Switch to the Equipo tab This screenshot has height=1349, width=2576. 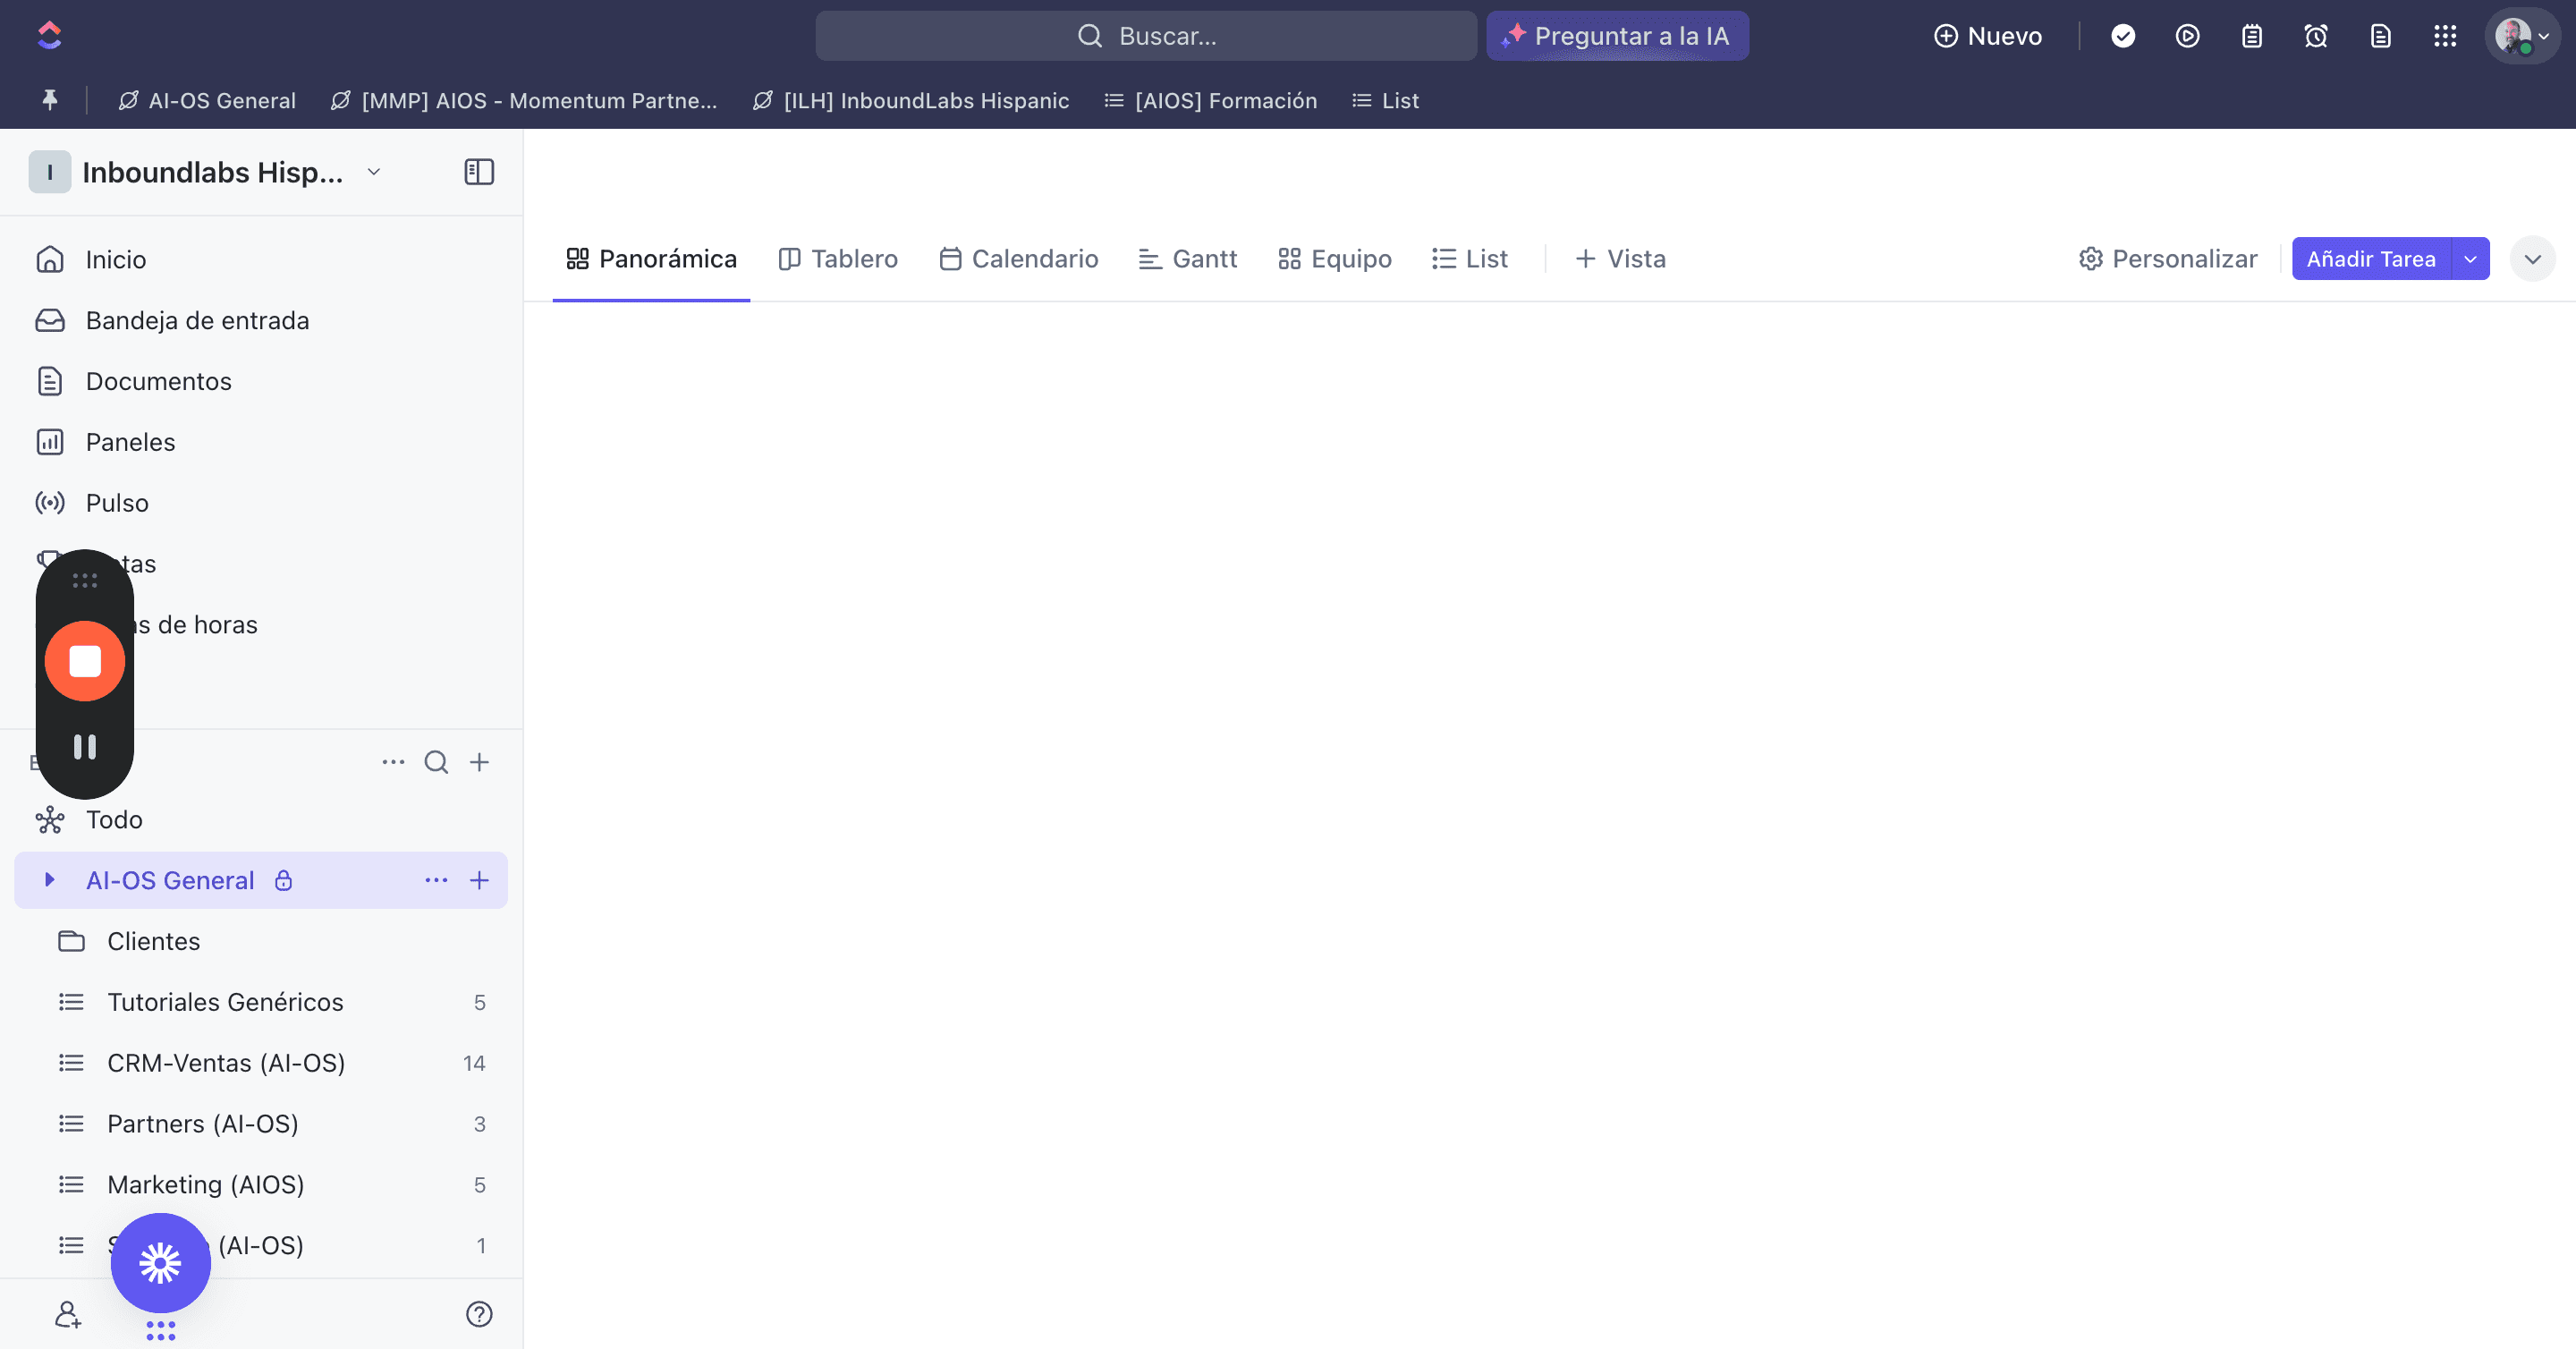click(x=1334, y=259)
